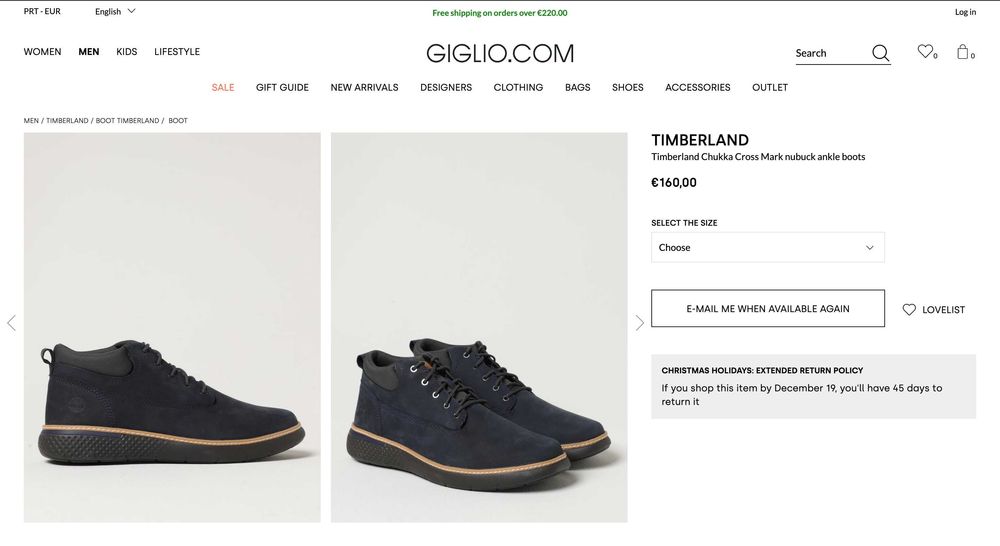This screenshot has height=546, width=1000.
Task: Click the search magnifier icon
Action: click(x=880, y=53)
